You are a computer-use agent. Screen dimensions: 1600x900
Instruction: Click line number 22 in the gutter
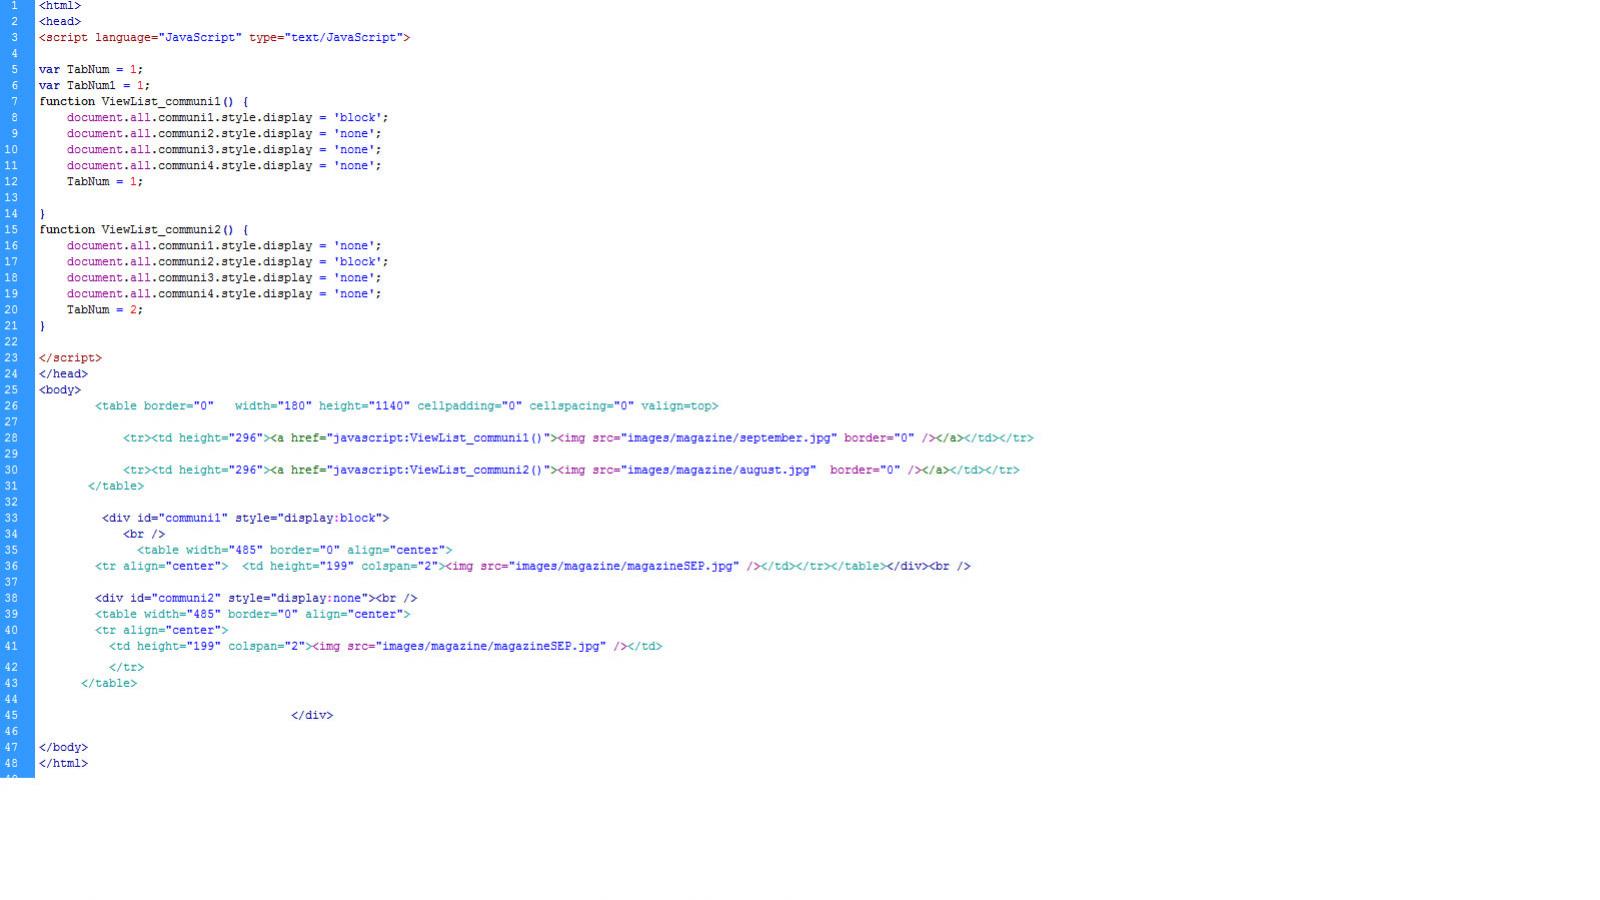pos(11,342)
